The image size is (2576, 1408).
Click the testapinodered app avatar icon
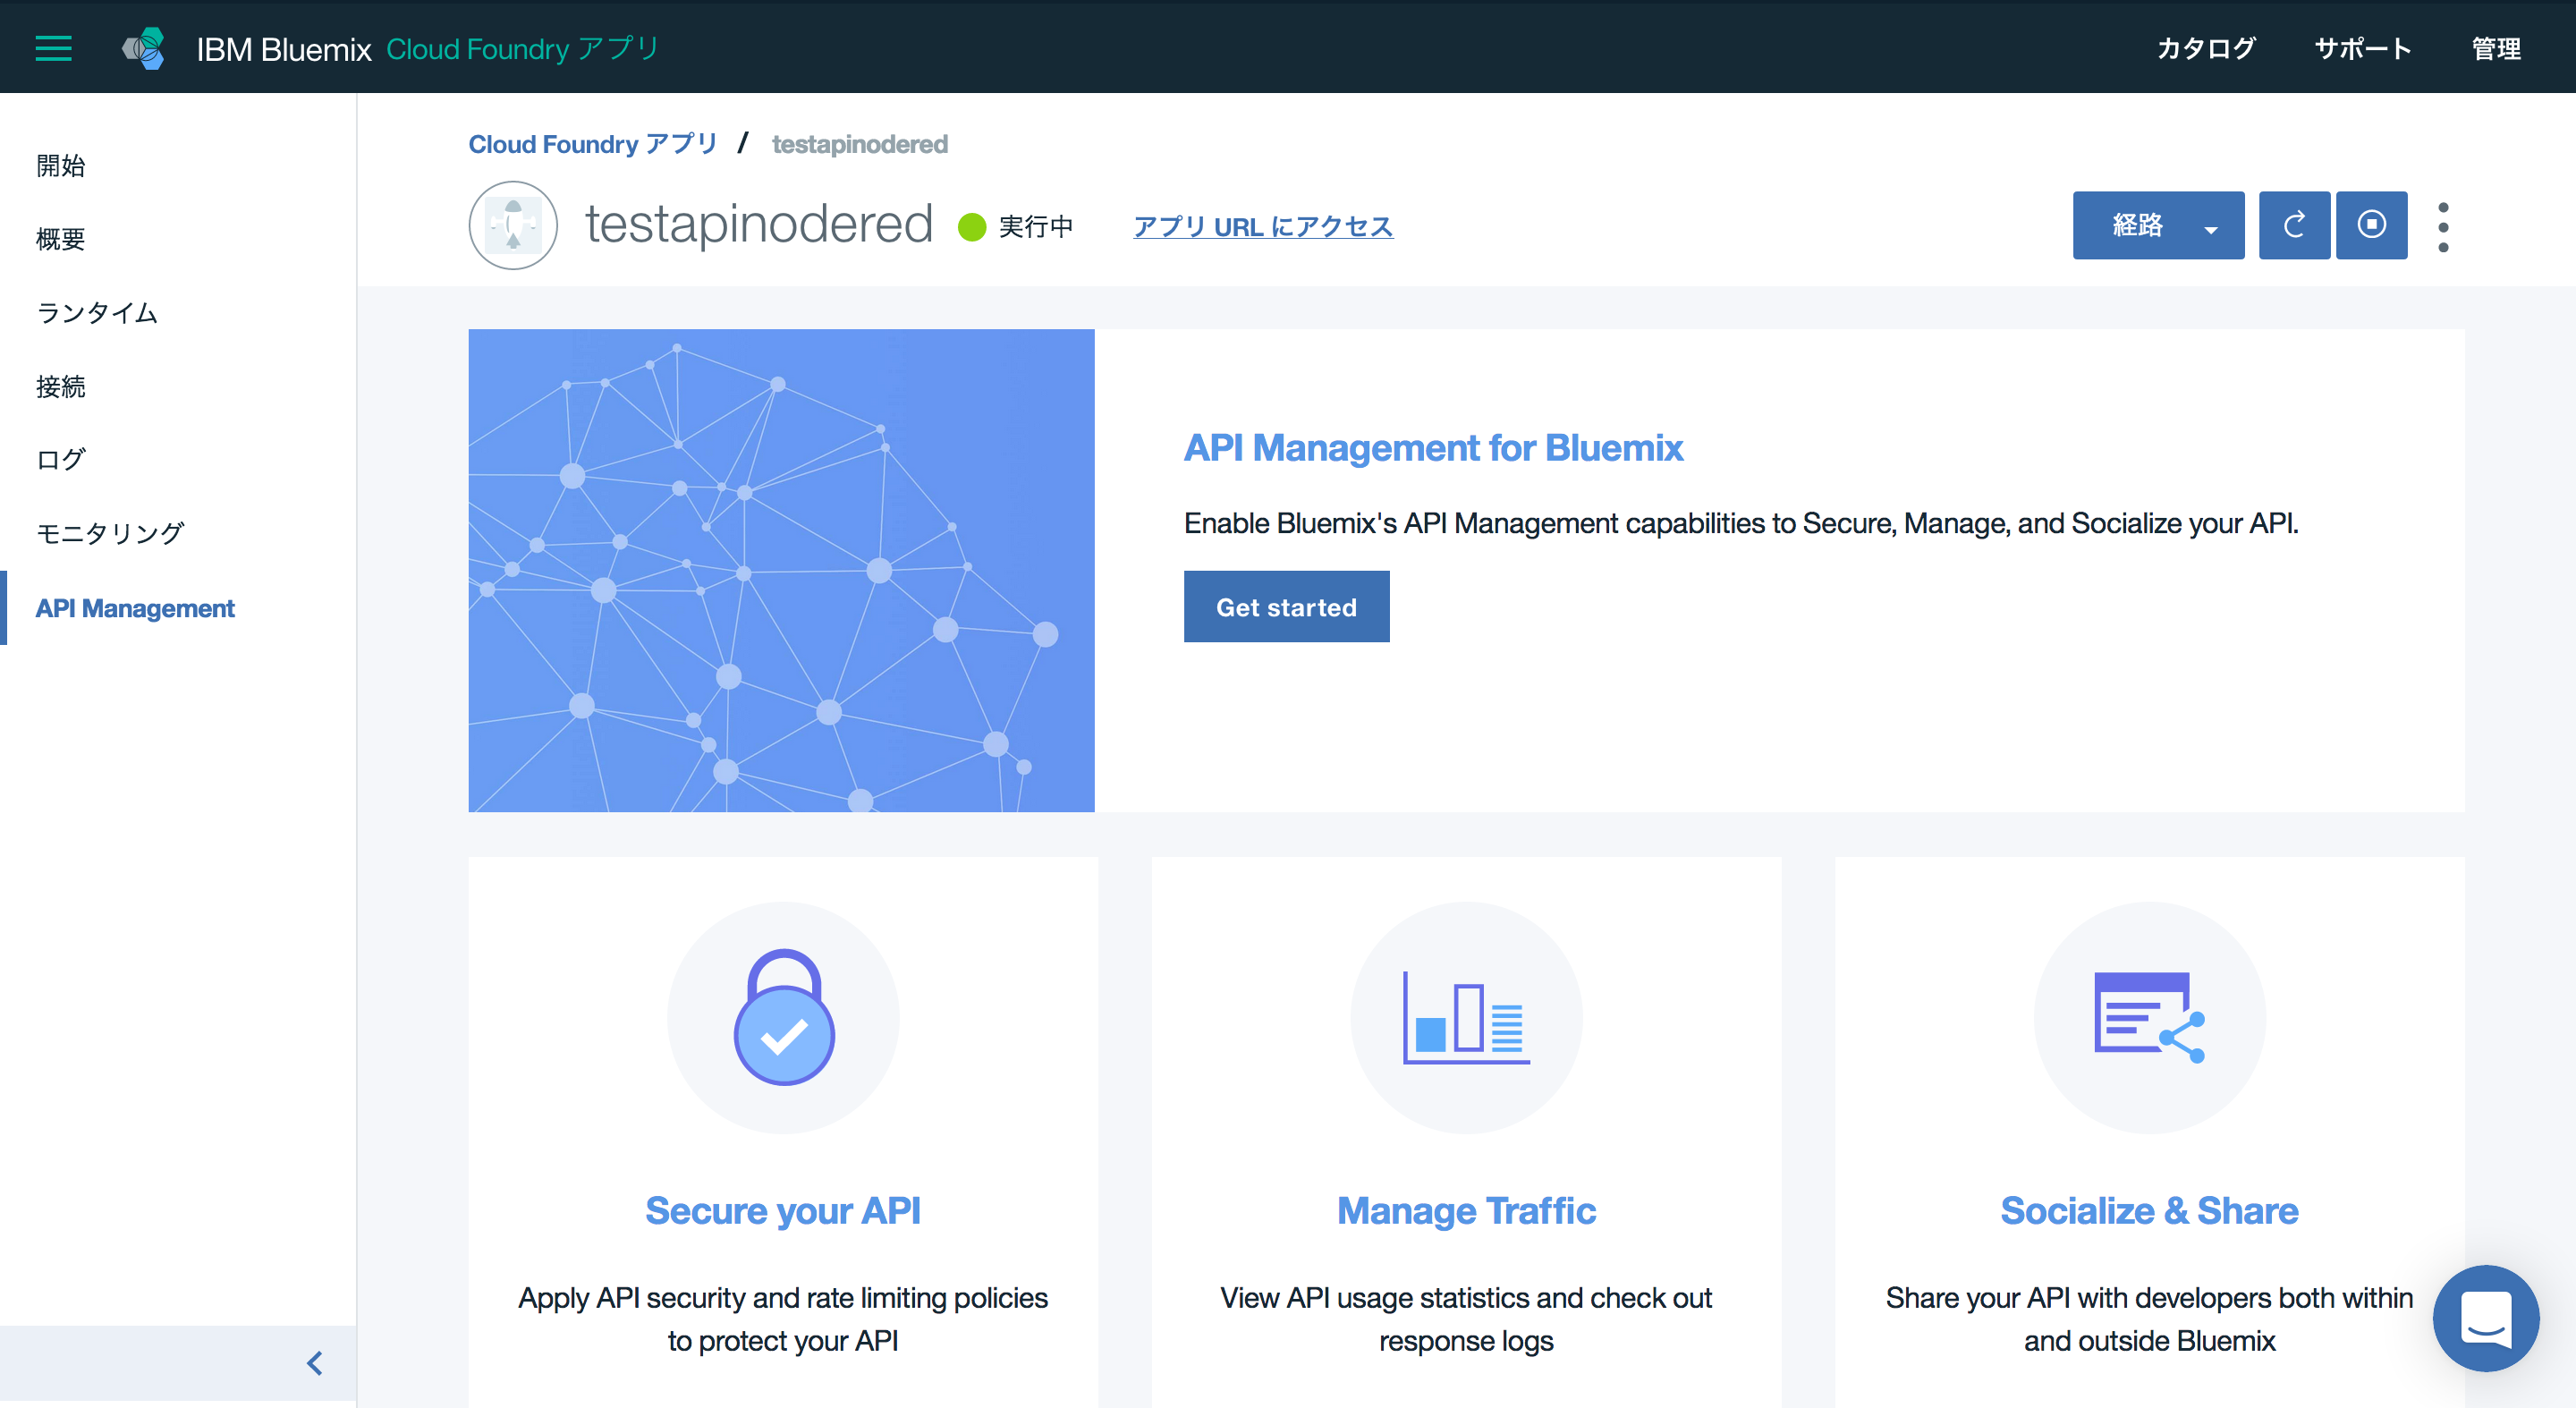[513, 225]
